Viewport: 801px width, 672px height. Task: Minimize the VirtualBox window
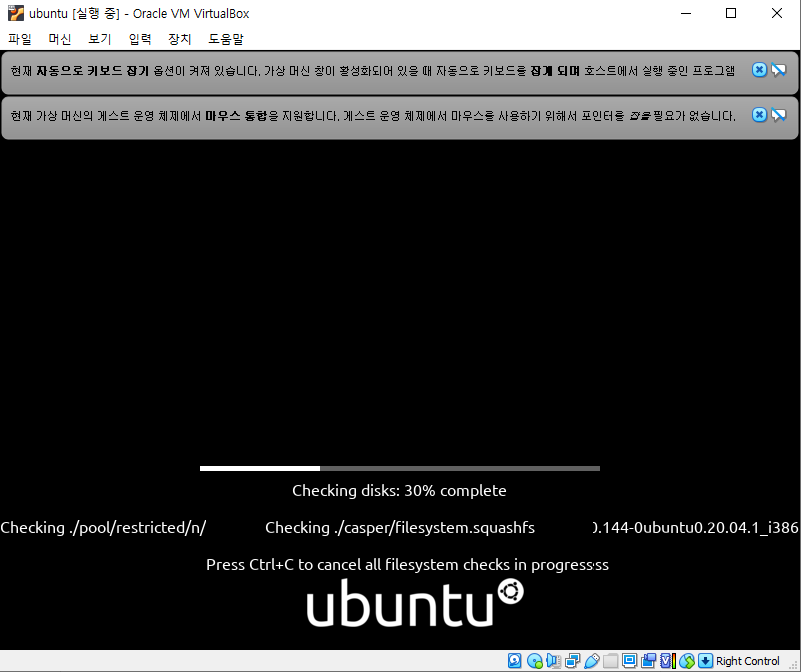click(686, 13)
